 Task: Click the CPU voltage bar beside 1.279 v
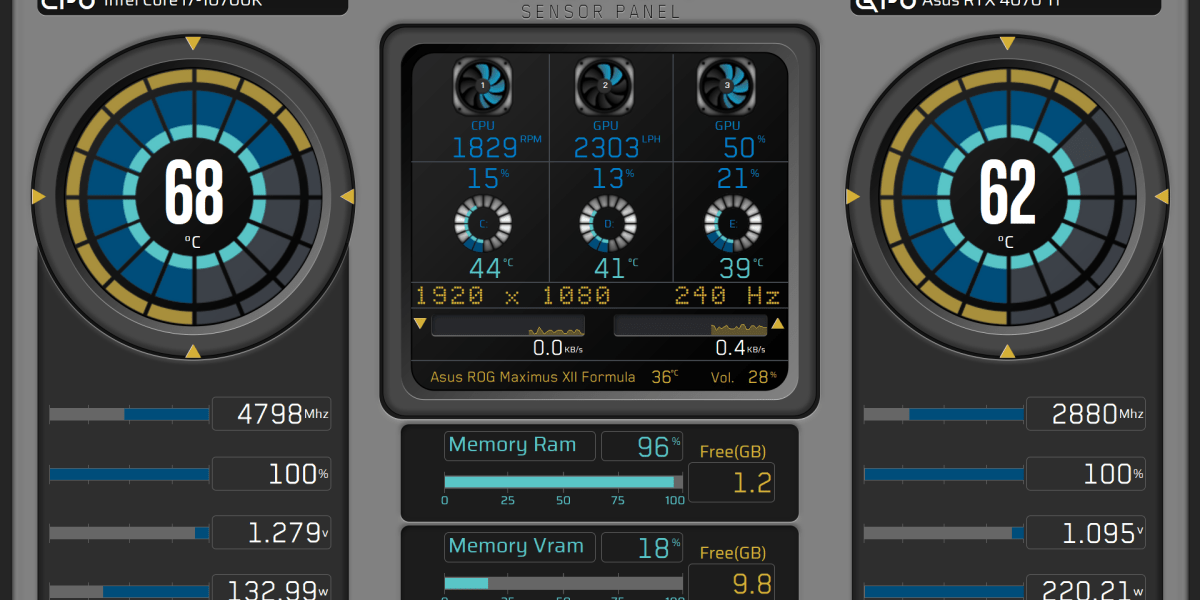click(129, 533)
